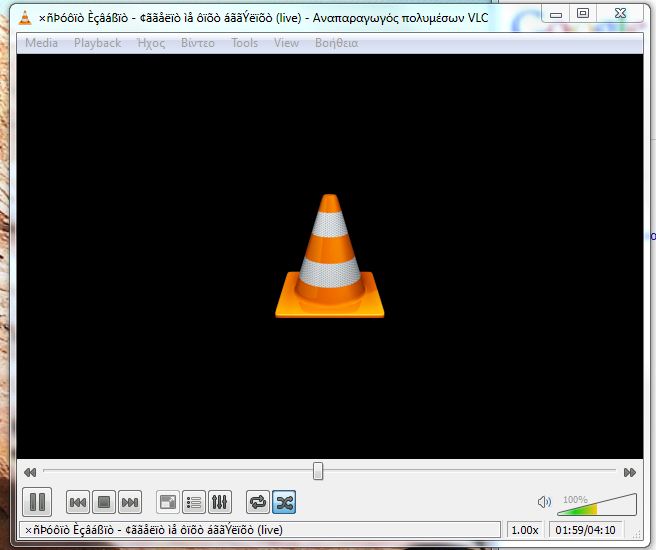Toggle fullscreen video mode icon
Screen dimensions: 656x550
[x=168, y=502]
